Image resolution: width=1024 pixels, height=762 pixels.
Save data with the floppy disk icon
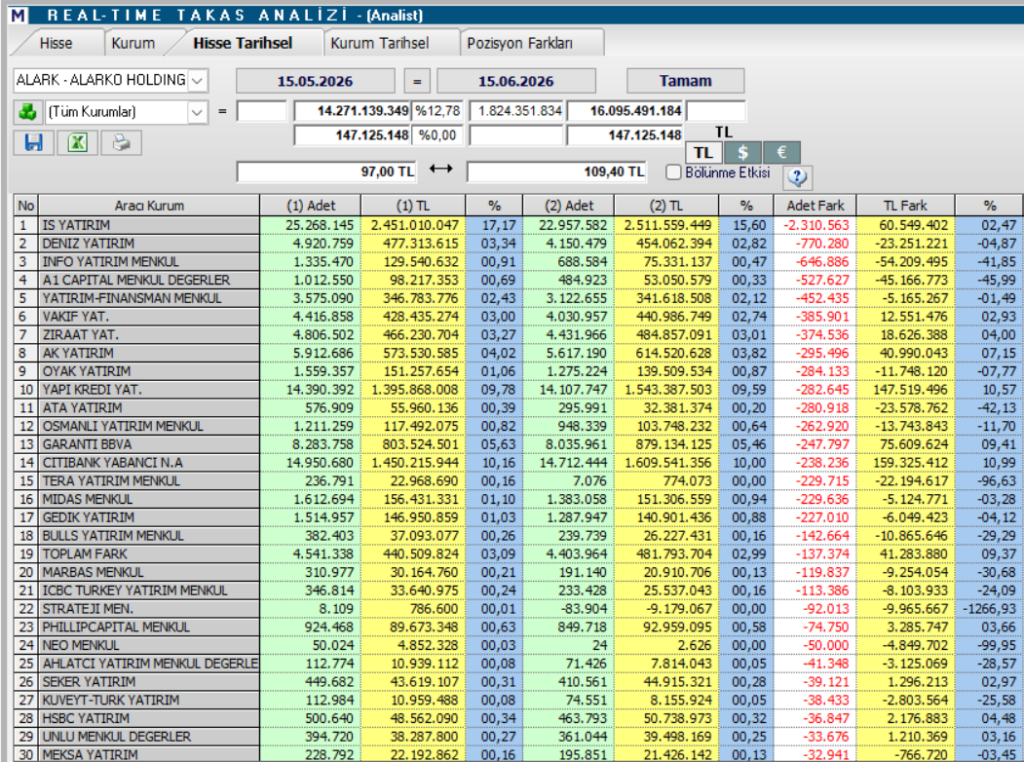(33, 142)
